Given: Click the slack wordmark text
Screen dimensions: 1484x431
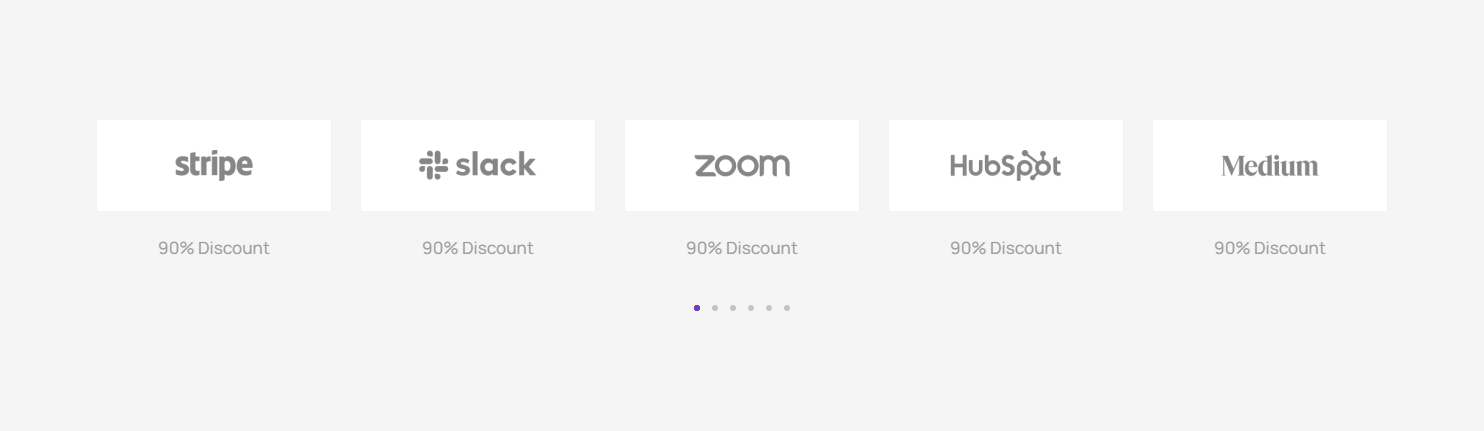Looking at the screenshot, I should click(495, 165).
